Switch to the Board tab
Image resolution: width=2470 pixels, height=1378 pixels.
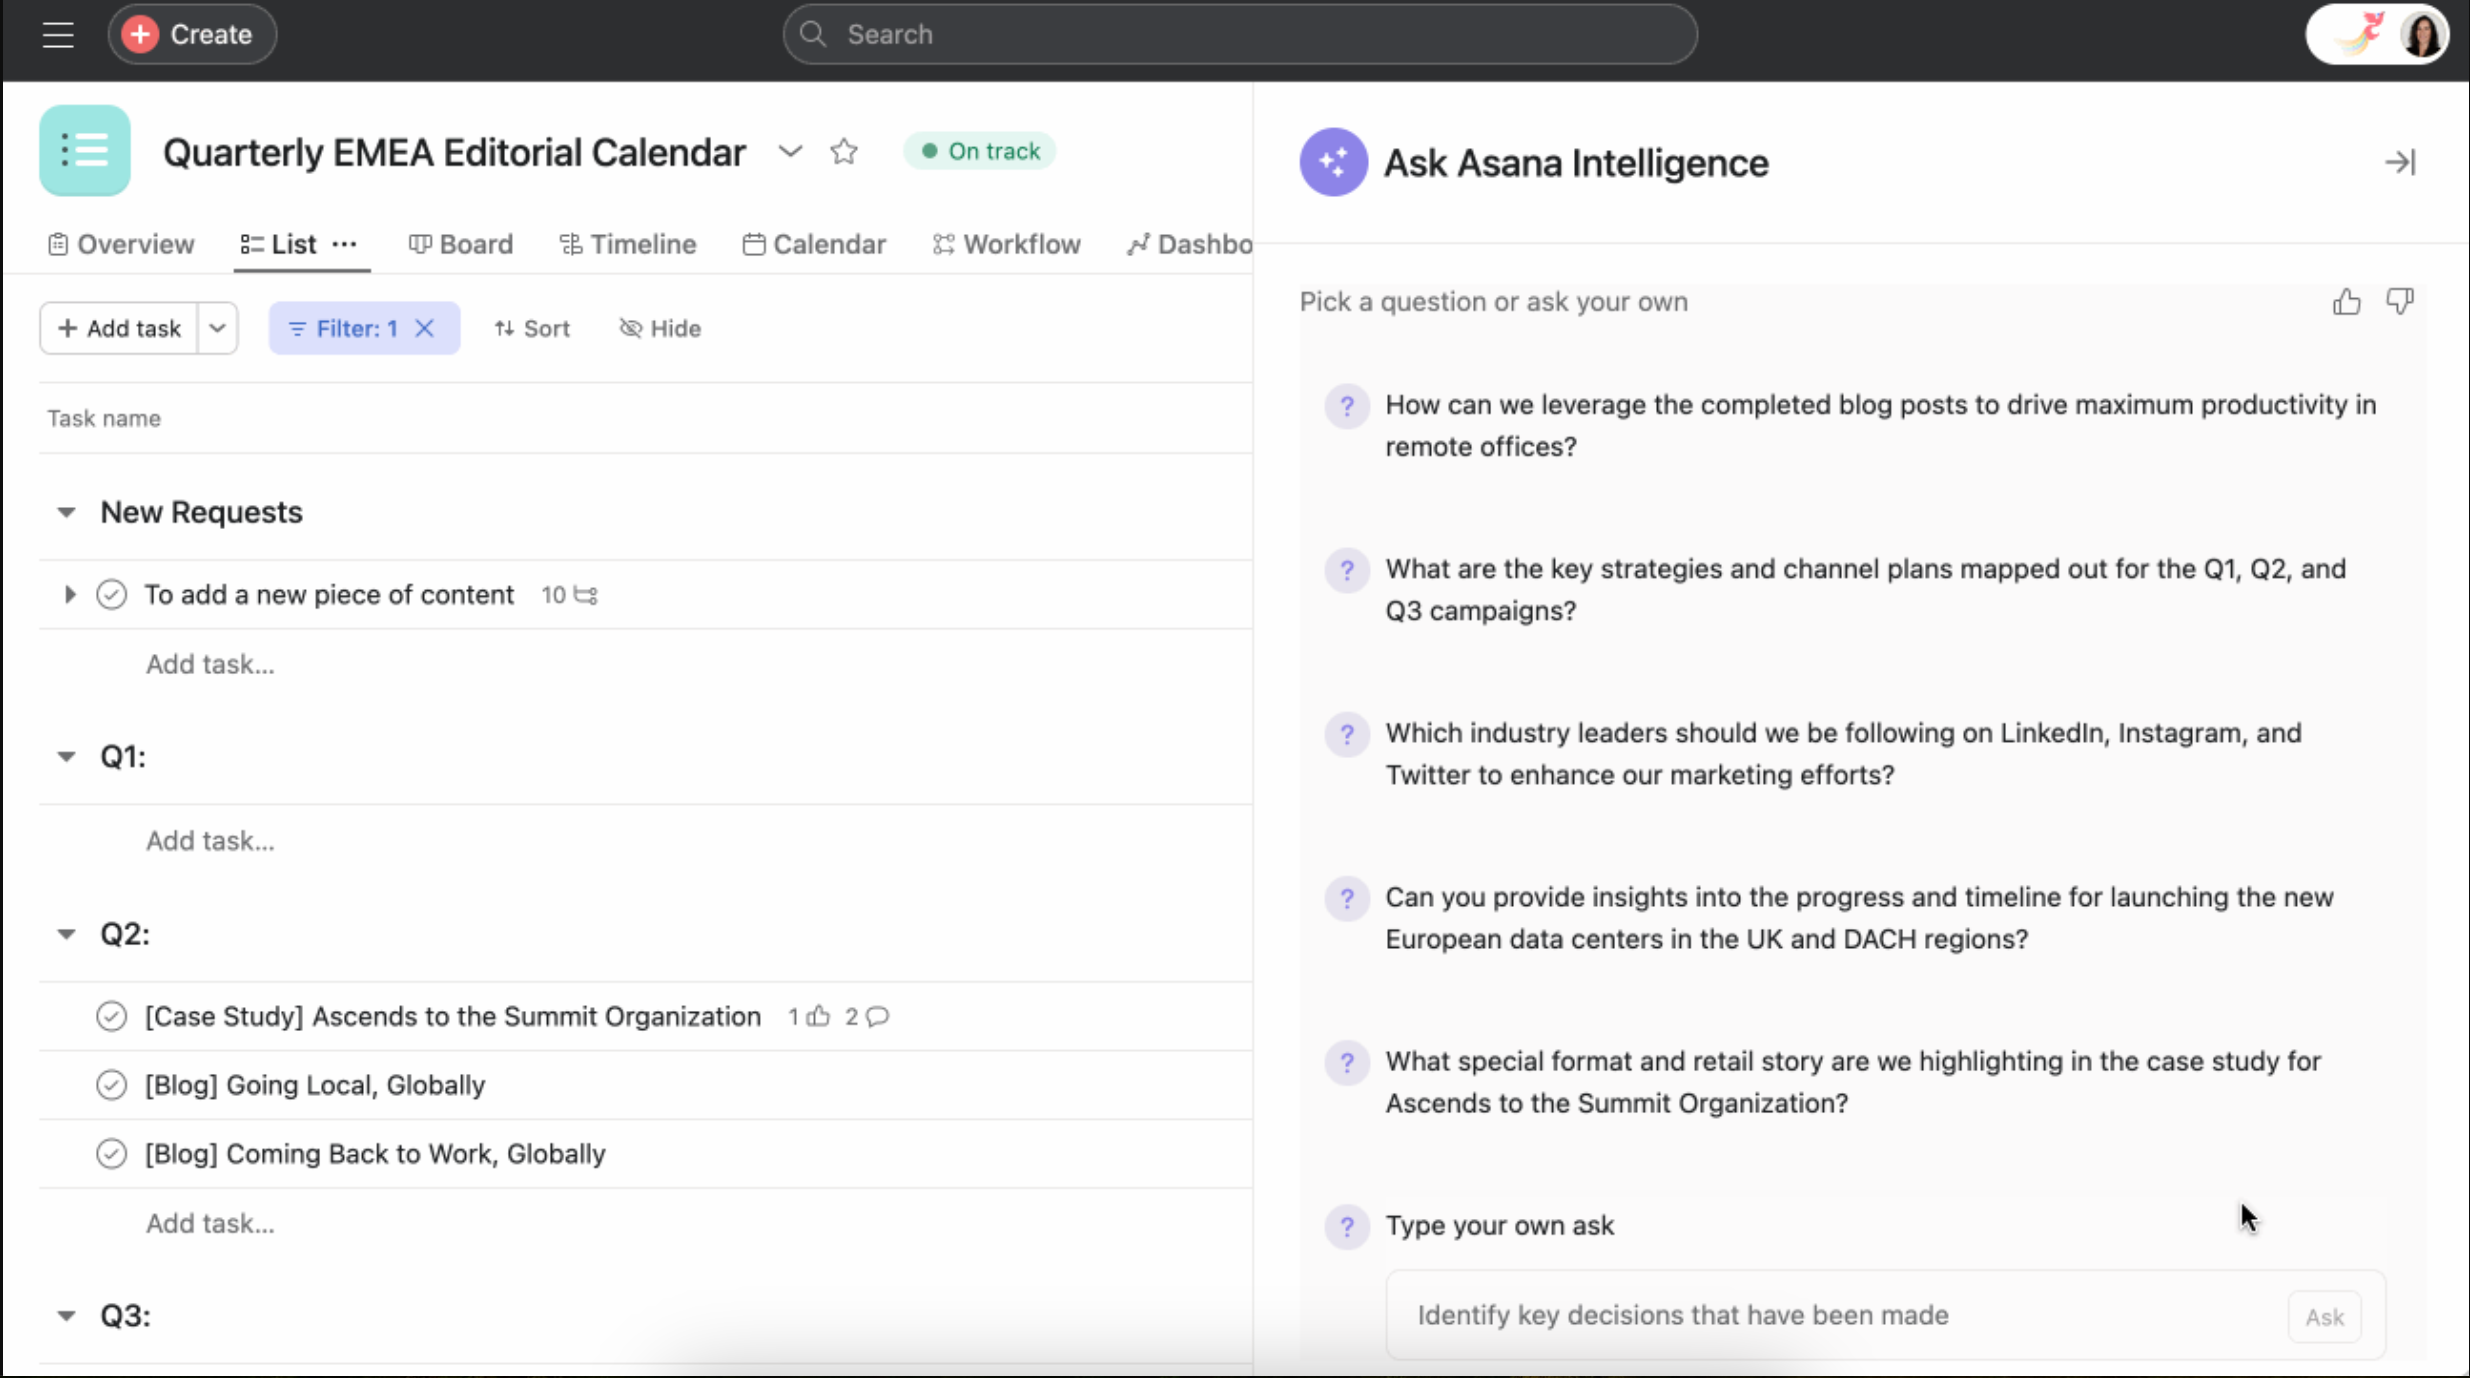tap(461, 244)
